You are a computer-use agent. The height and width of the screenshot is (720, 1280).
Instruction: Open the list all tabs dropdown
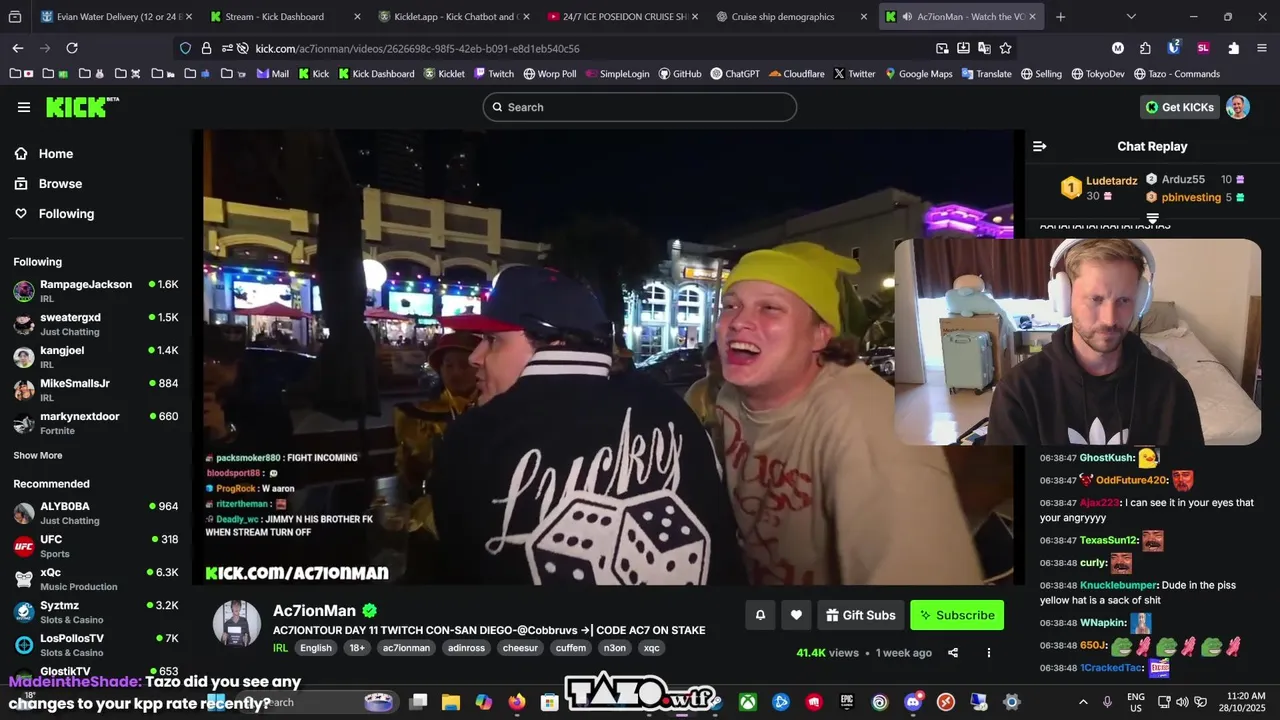point(1131,16)
